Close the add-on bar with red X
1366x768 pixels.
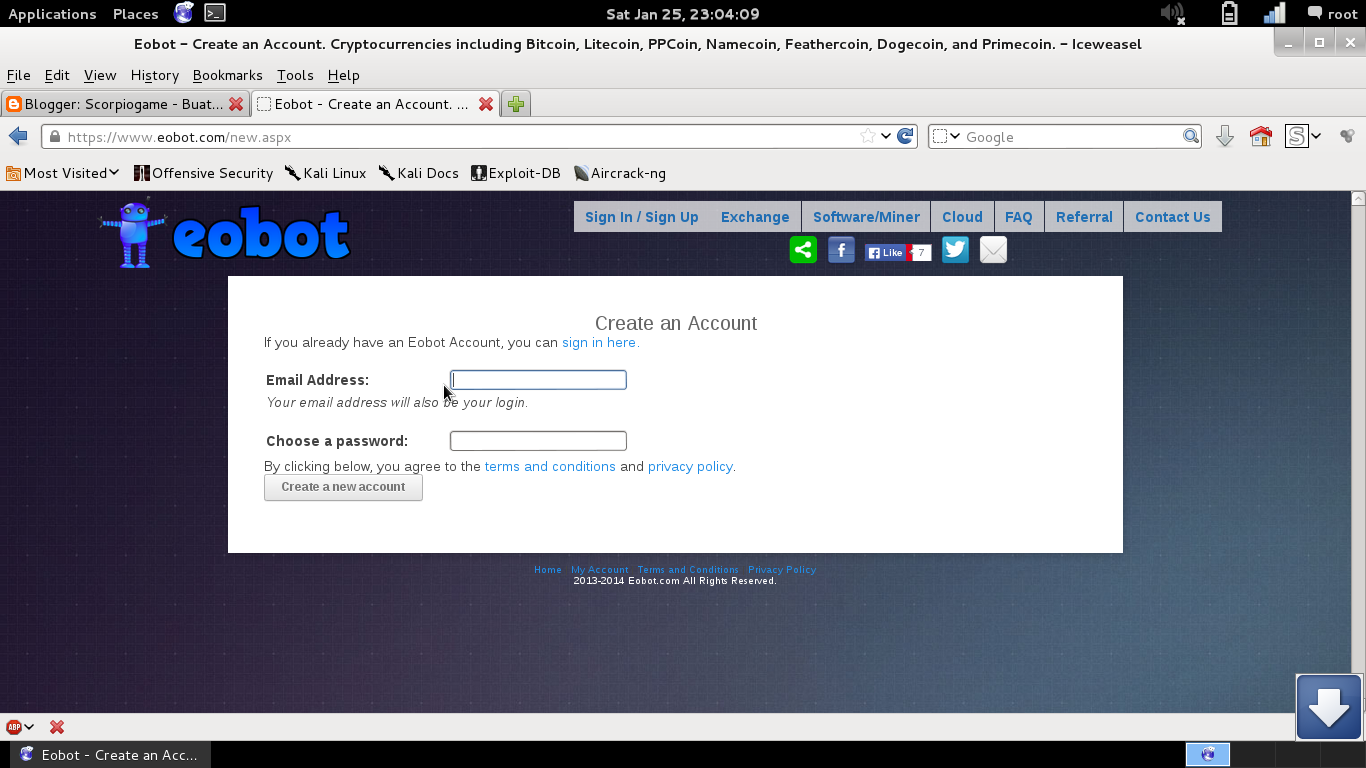(57, 727)
